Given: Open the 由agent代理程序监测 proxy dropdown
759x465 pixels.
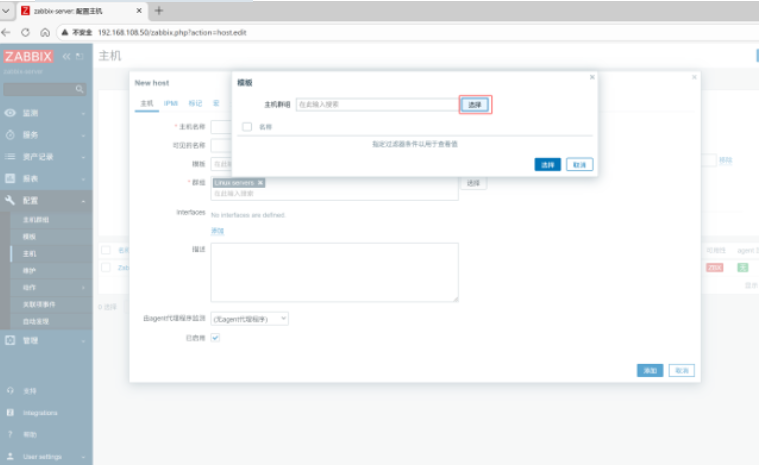Looking at the screenshot, I should click(250, 319).
